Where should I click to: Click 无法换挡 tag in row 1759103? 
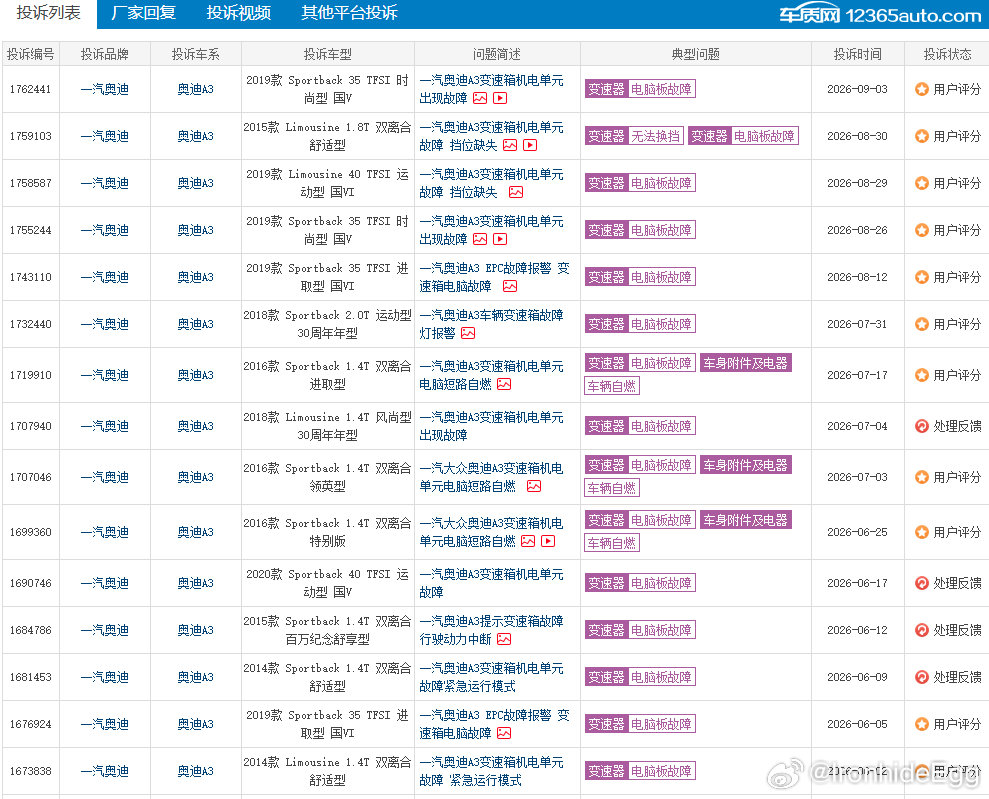coord(656,136)
